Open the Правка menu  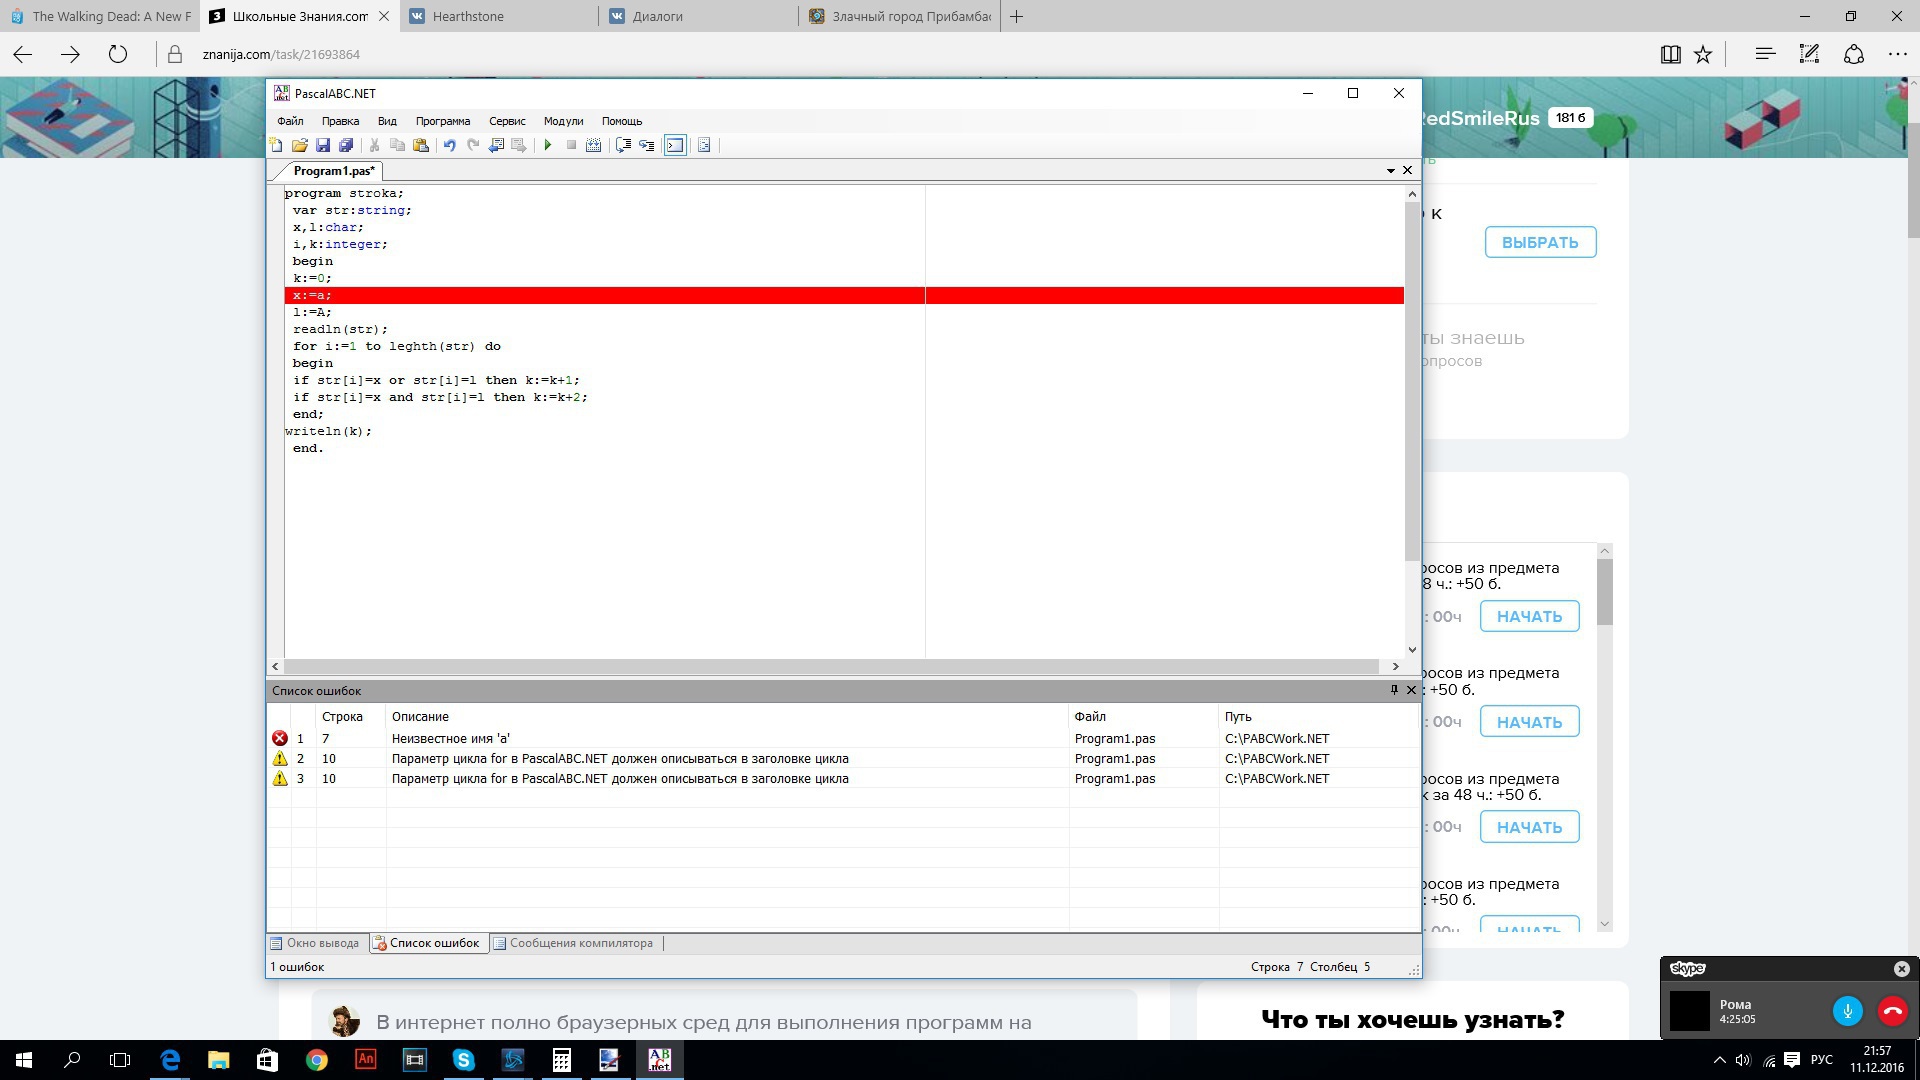point(340,121)
